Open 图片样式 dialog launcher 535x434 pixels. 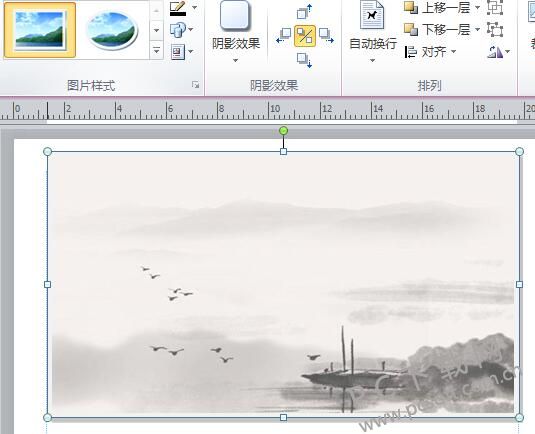(196, 85)
